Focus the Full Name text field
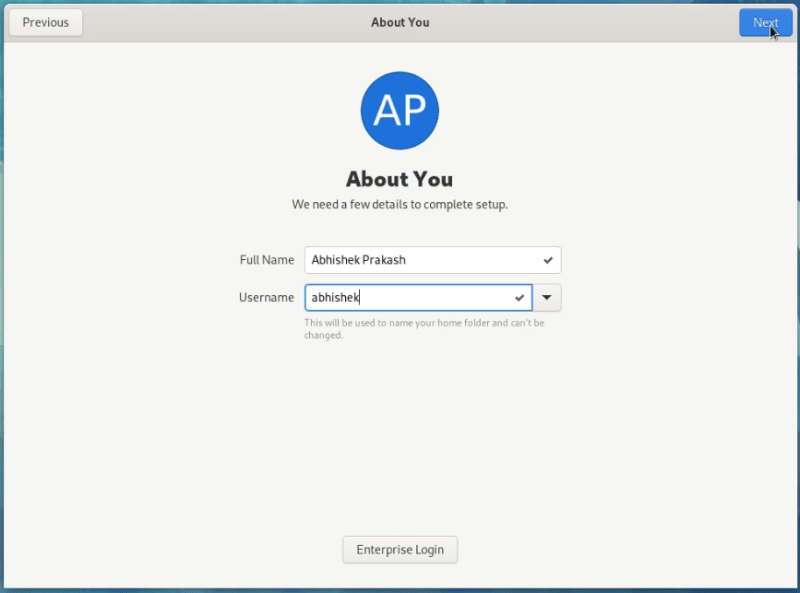 pos(470,260)
